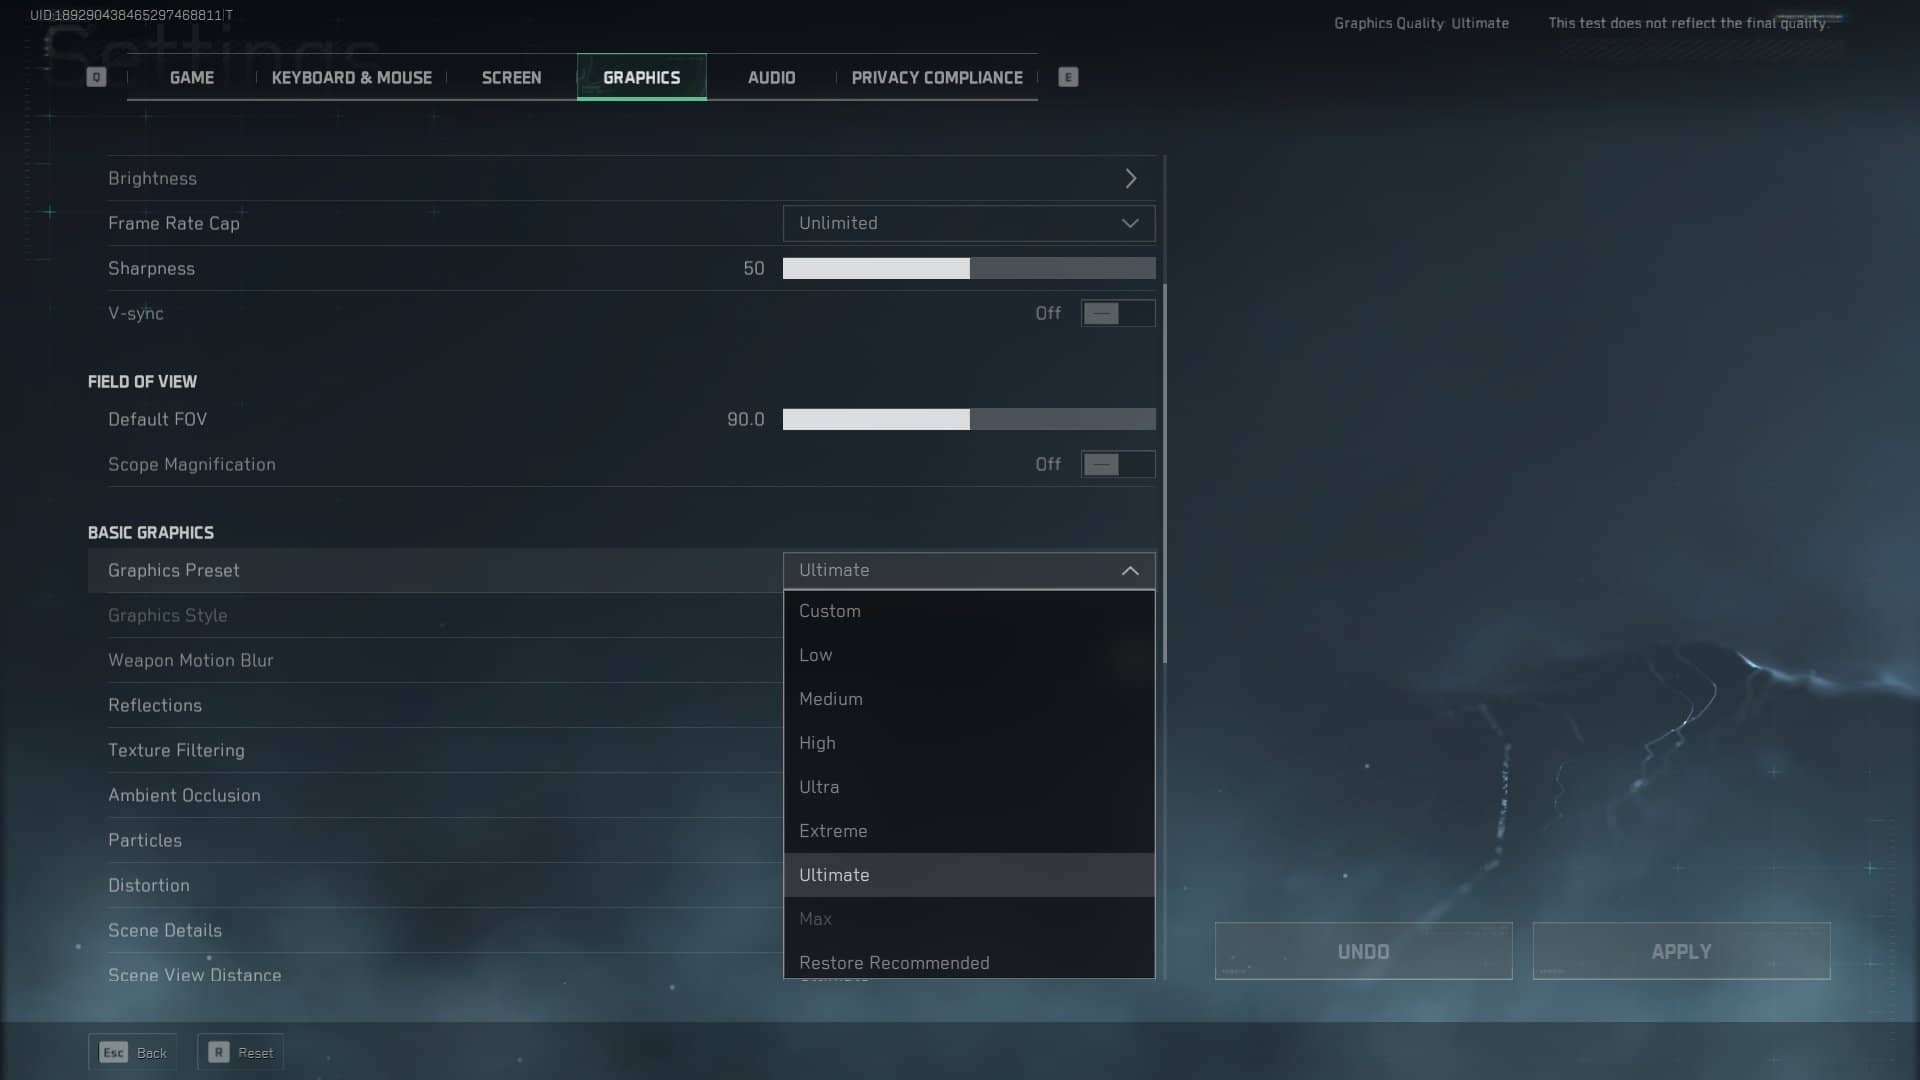Click the R key icon beside Reset
Viewport: 1920px width, 1080px height.
219,1052
